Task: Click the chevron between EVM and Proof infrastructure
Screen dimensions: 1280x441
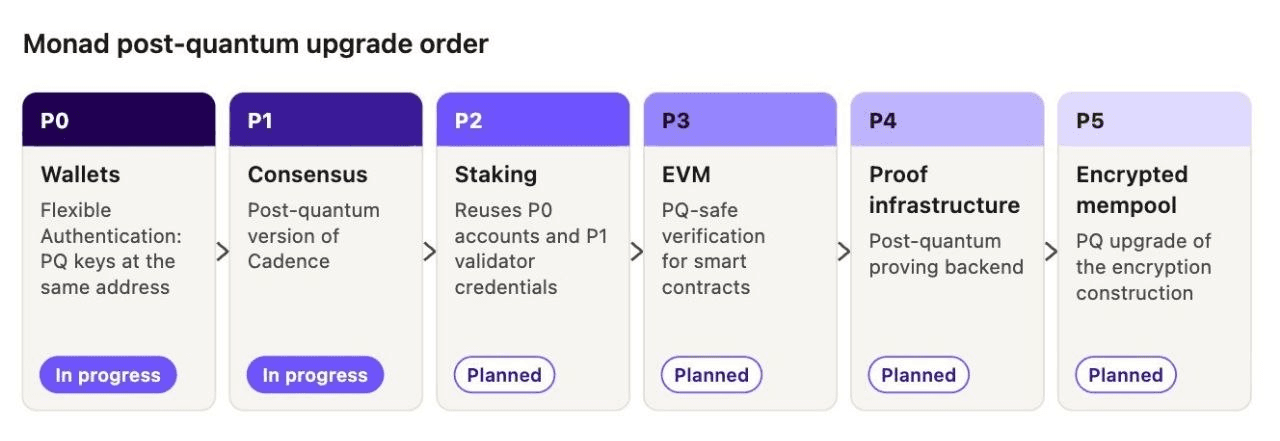Action: [844, 251]
